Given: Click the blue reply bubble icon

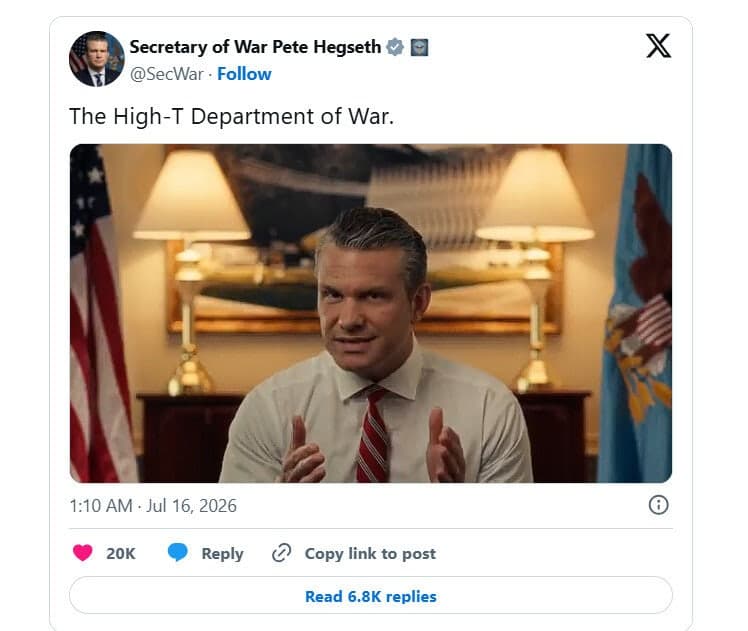Looking at the screenshot, I should [x=177, y=552].
